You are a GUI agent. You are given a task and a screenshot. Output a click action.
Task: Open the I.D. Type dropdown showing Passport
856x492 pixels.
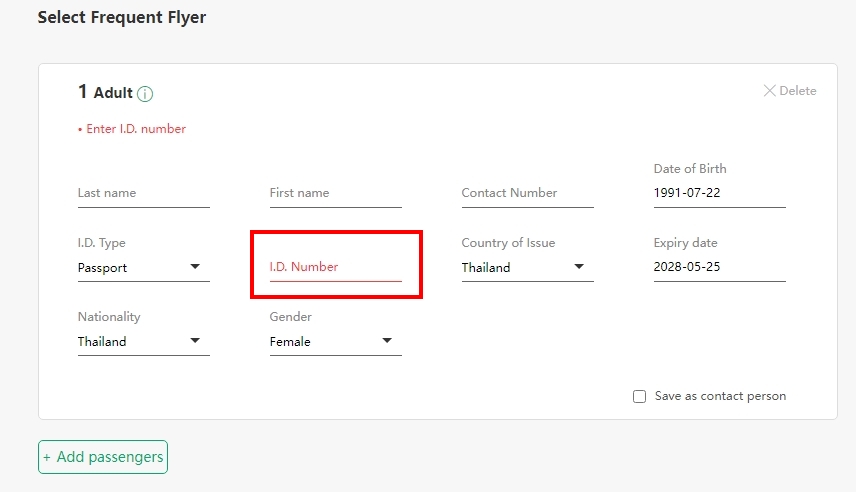click(143, 268)
